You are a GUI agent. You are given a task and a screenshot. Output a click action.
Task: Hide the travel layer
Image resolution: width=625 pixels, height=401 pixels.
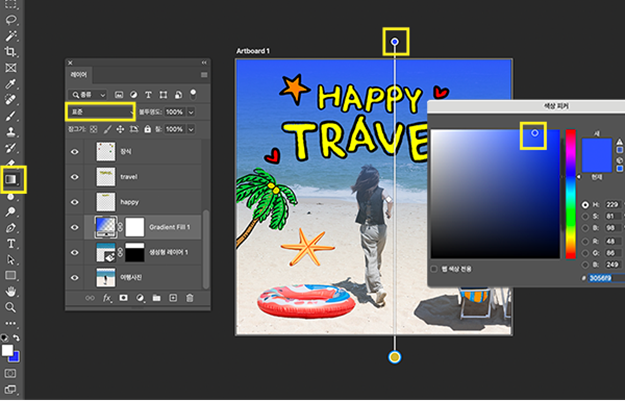coord(75,177)
